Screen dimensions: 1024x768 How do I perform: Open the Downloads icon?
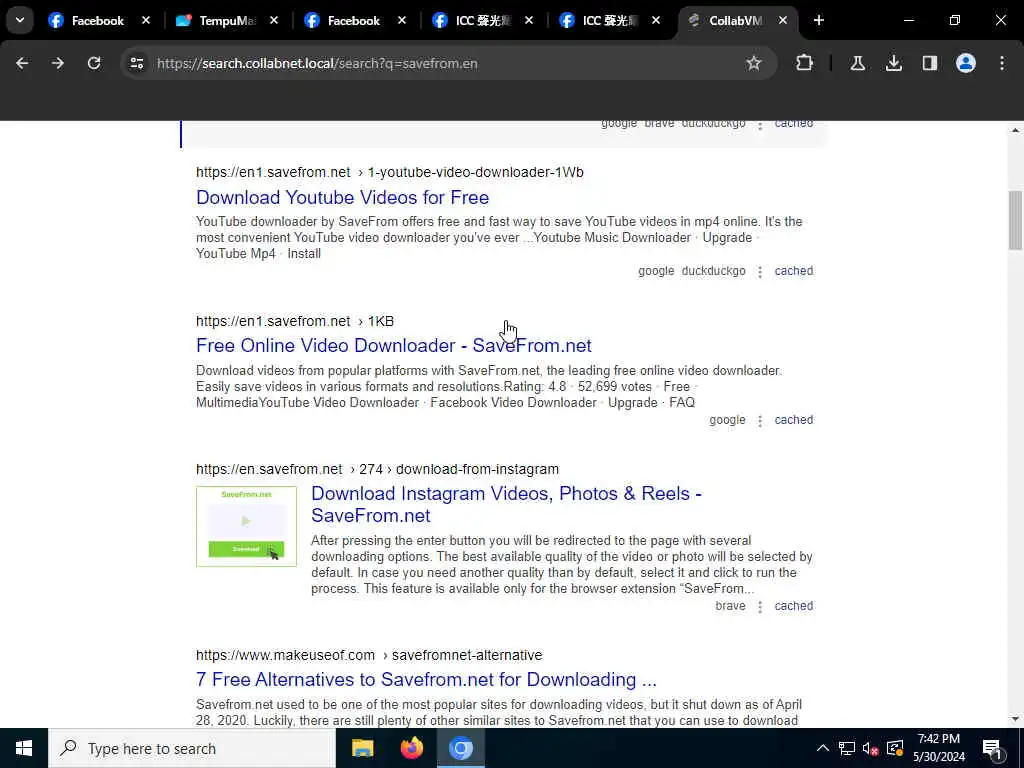893,63
